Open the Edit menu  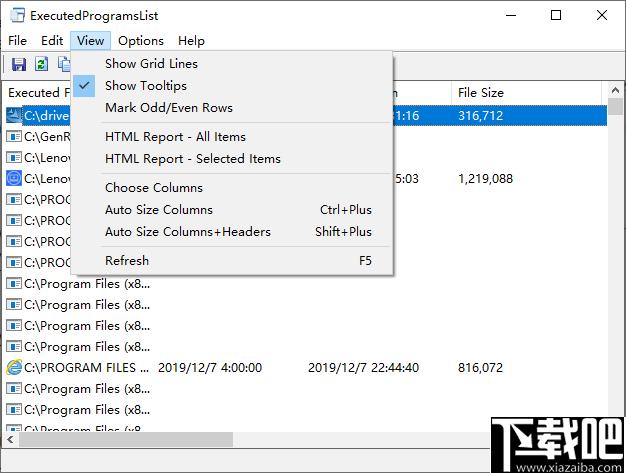tap(52, 41)
